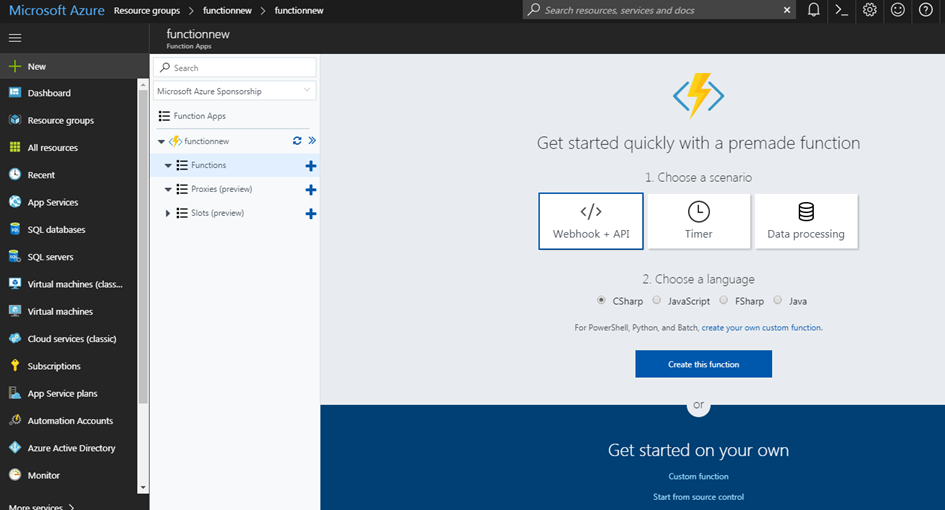Click the SQL servers icon
This screenshot has height=510, width=945.
pyautogui.click(x=15, y=256)
